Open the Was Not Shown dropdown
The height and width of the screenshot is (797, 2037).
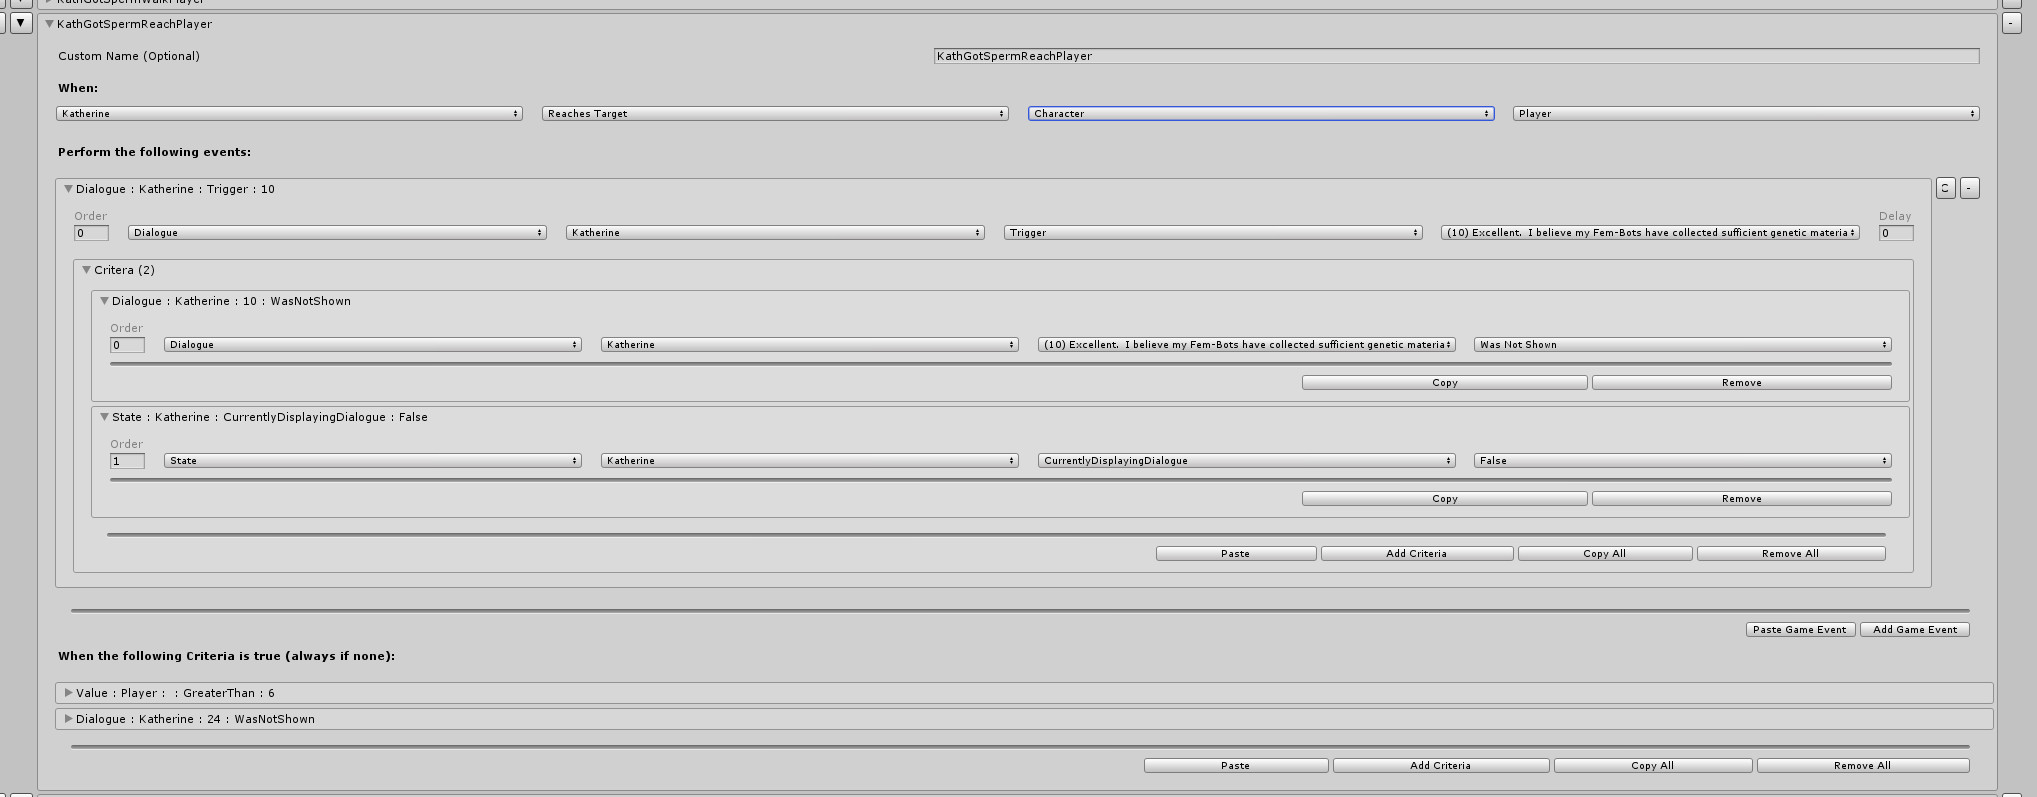1682,345
